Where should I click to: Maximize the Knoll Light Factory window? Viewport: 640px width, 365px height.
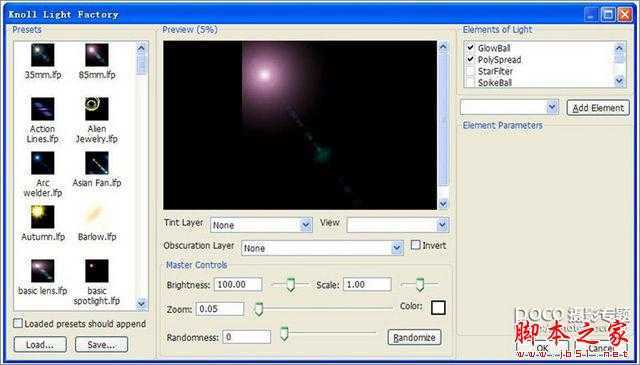608,15
